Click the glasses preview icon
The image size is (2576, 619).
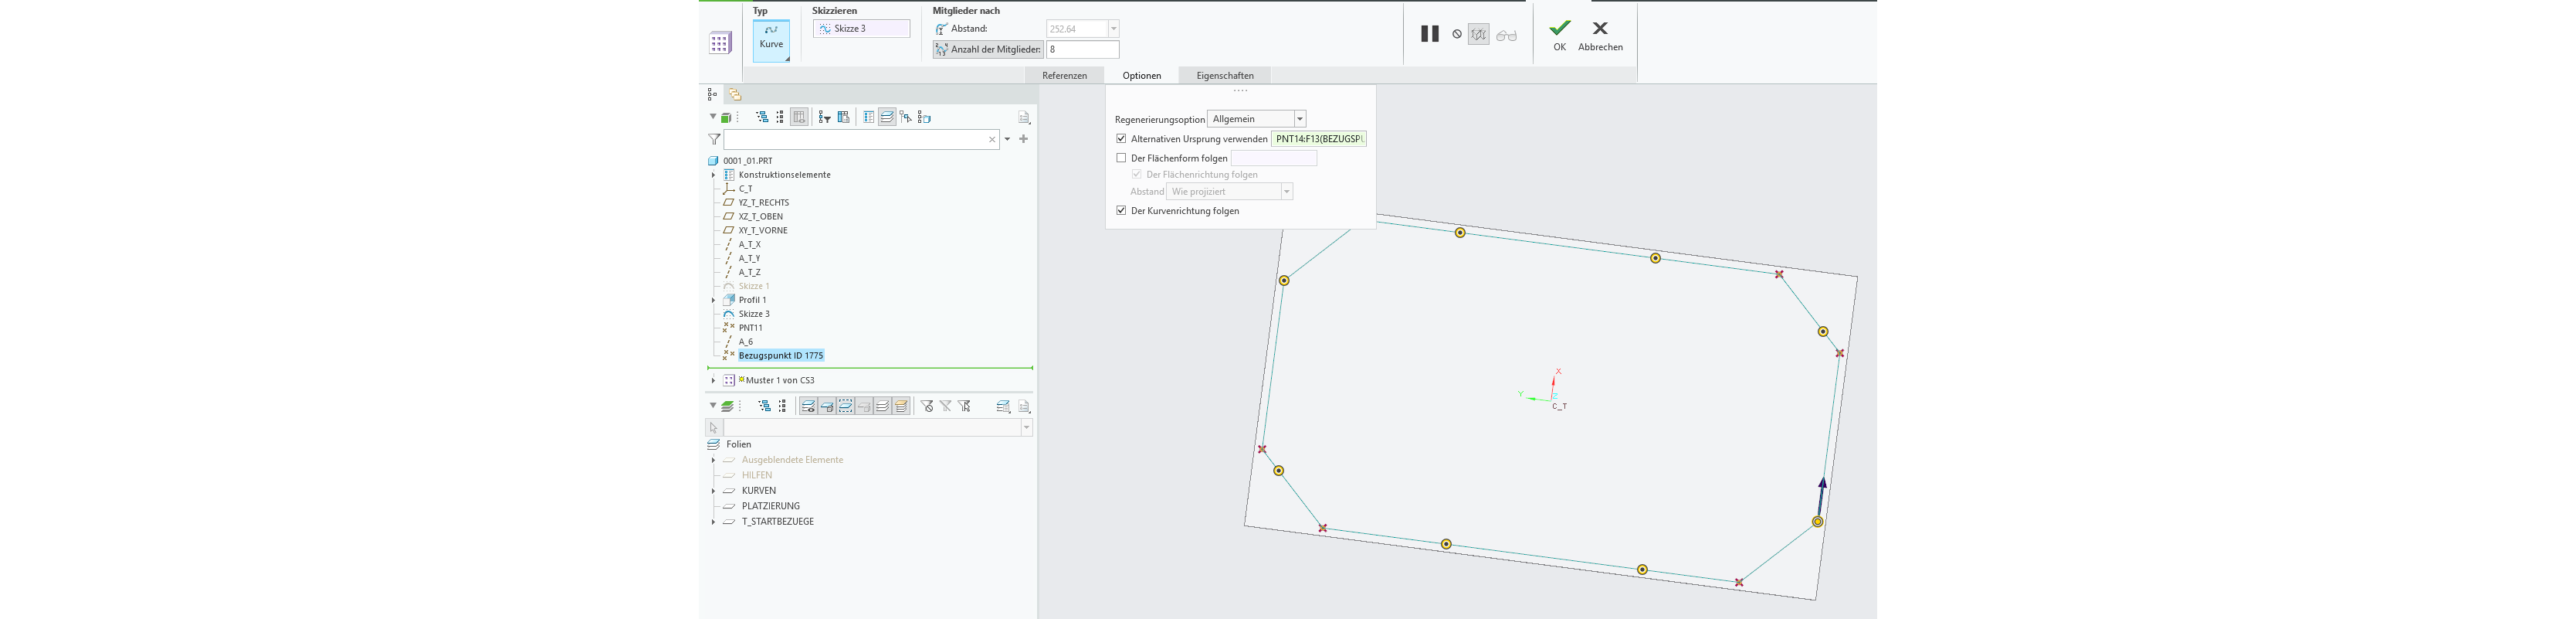point(1506,35)
